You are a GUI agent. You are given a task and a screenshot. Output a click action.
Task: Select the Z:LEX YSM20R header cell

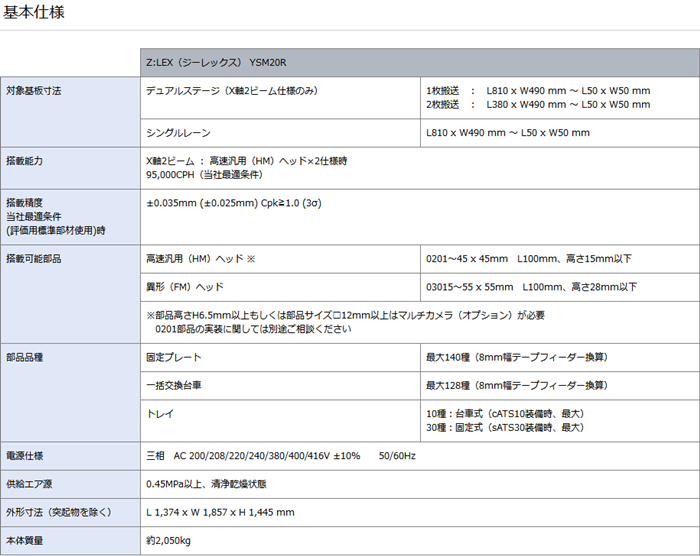click(420, 63)
